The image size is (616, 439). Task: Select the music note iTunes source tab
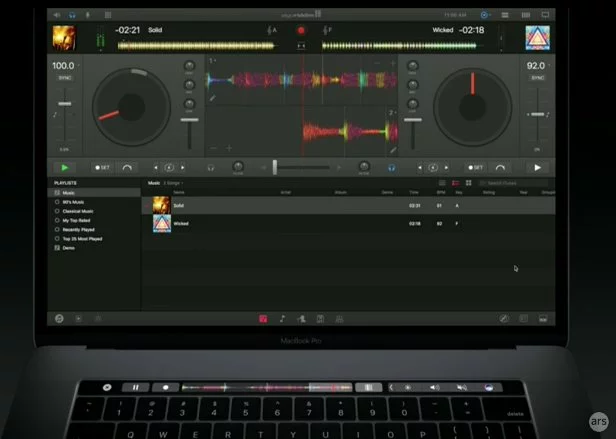282,319
